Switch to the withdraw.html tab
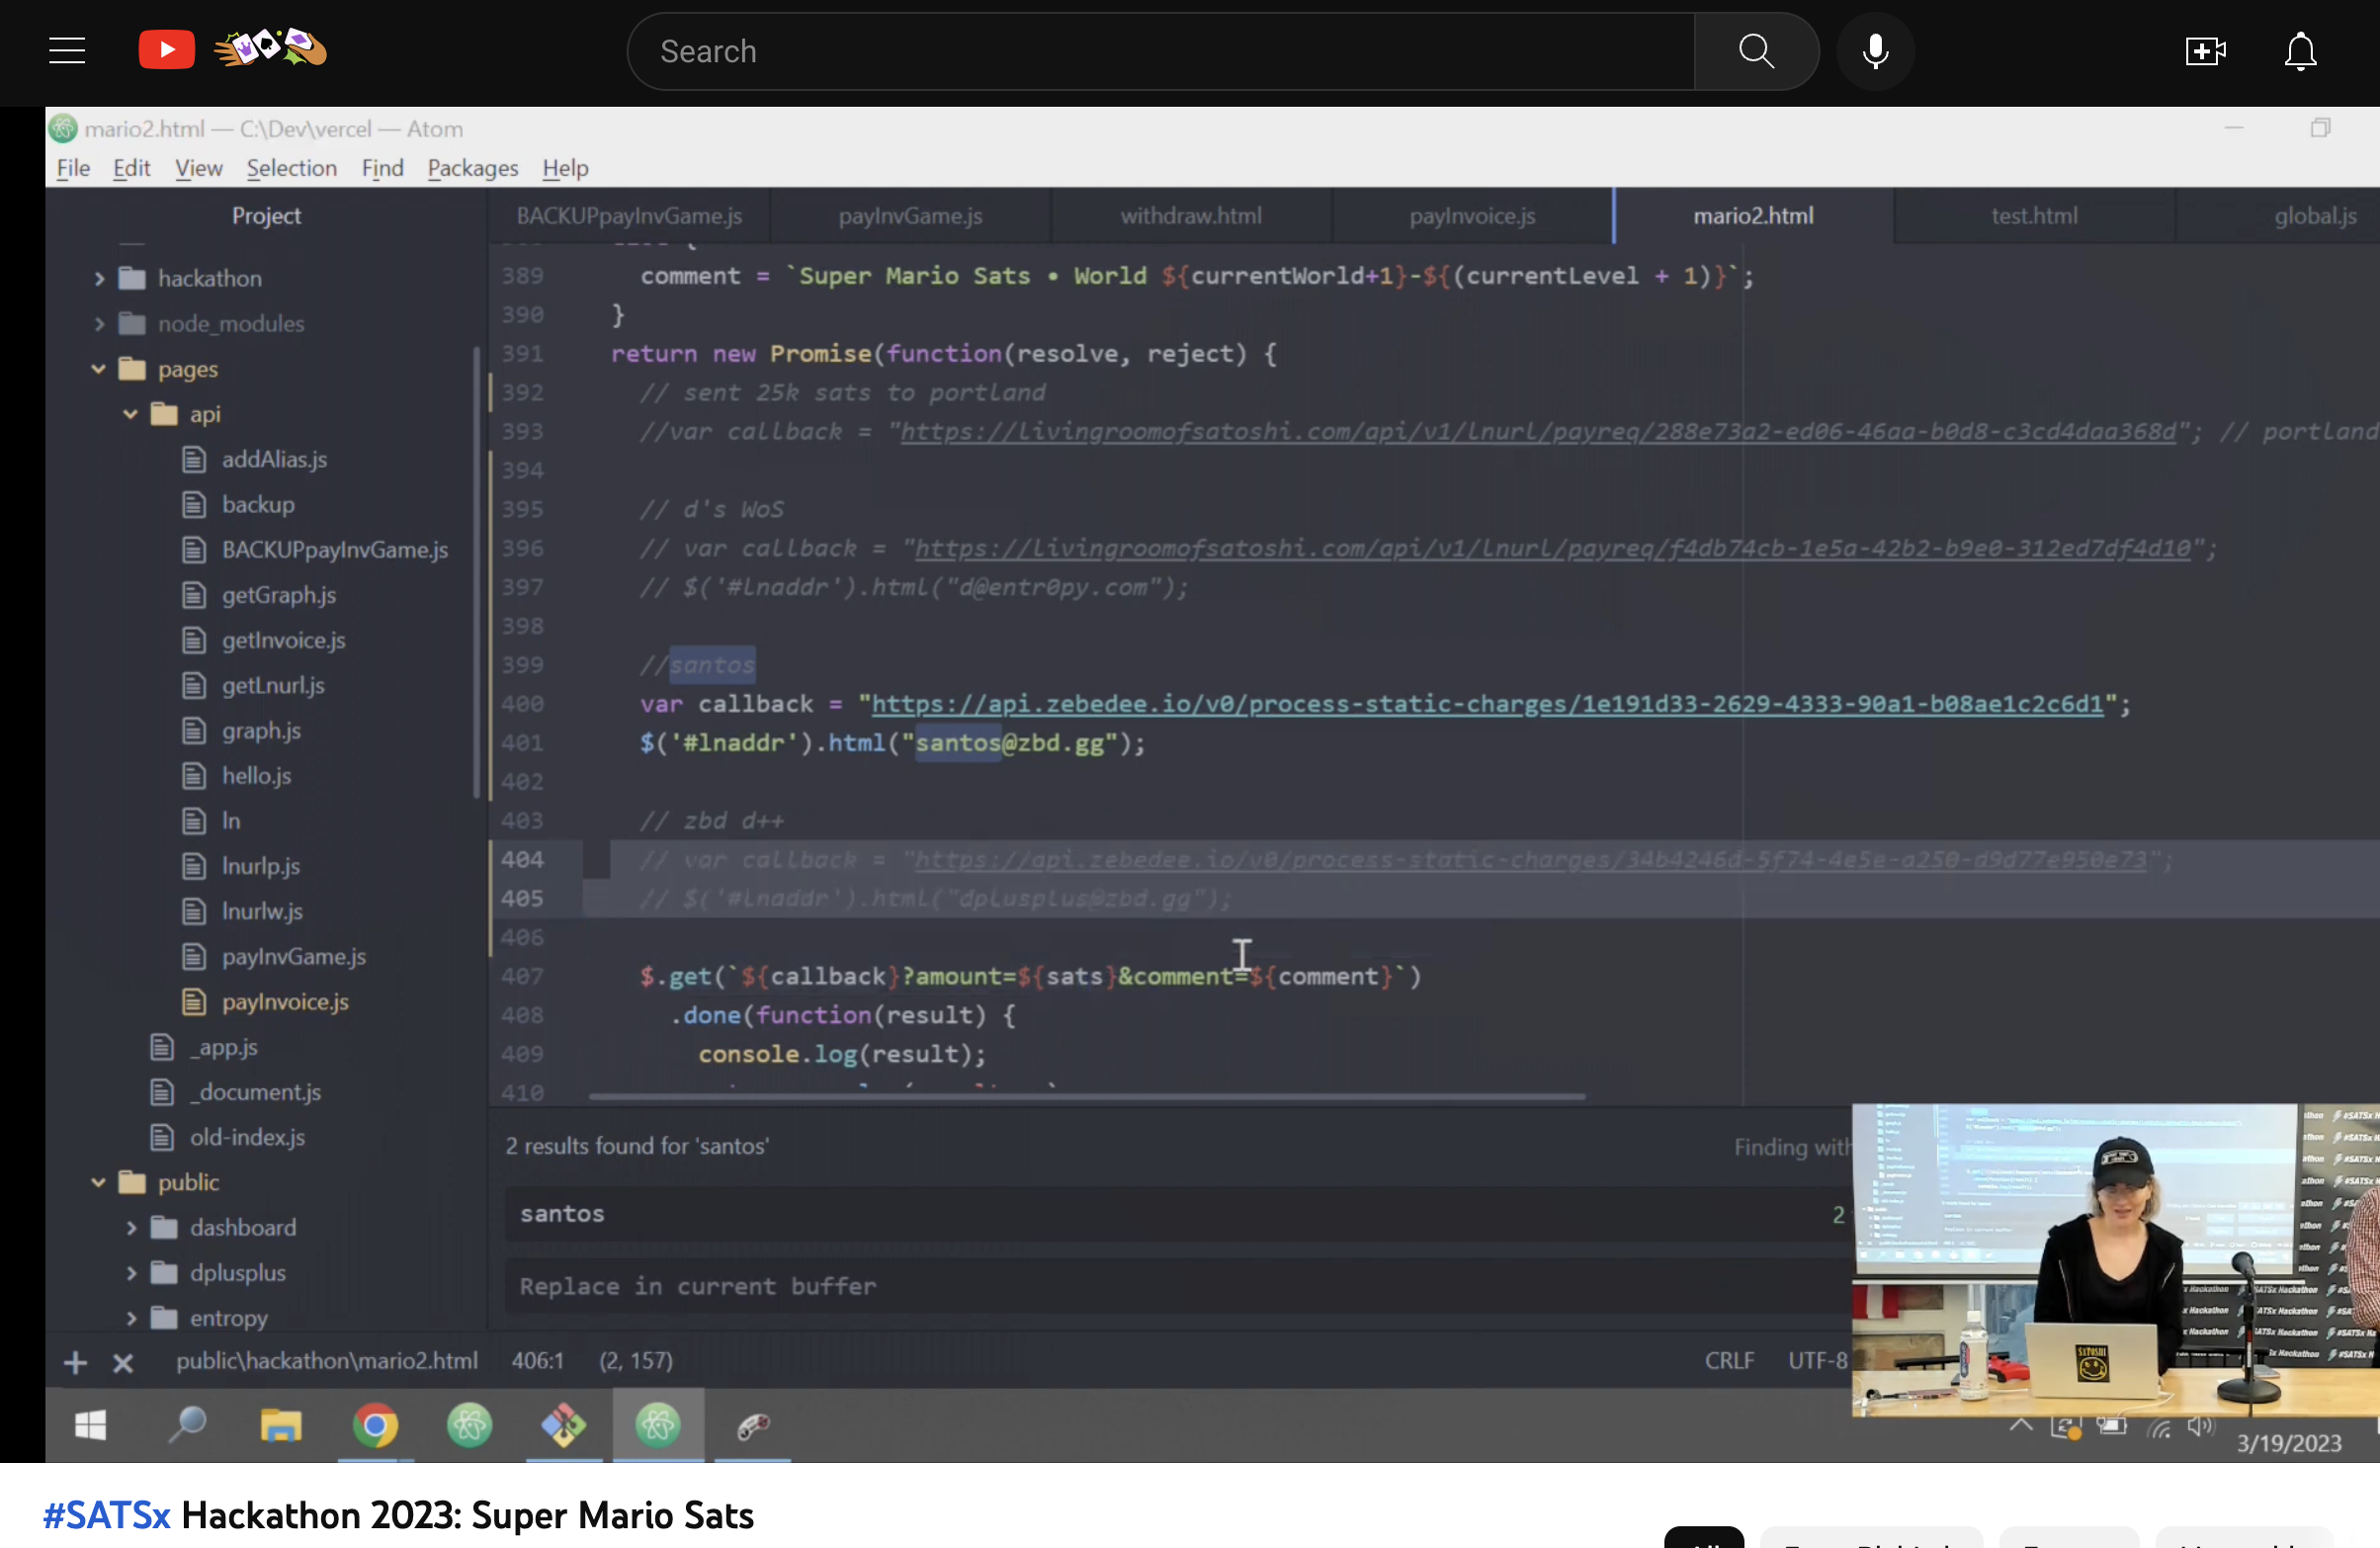This screenshot has width=2380, height=1548. [1190, 216]
